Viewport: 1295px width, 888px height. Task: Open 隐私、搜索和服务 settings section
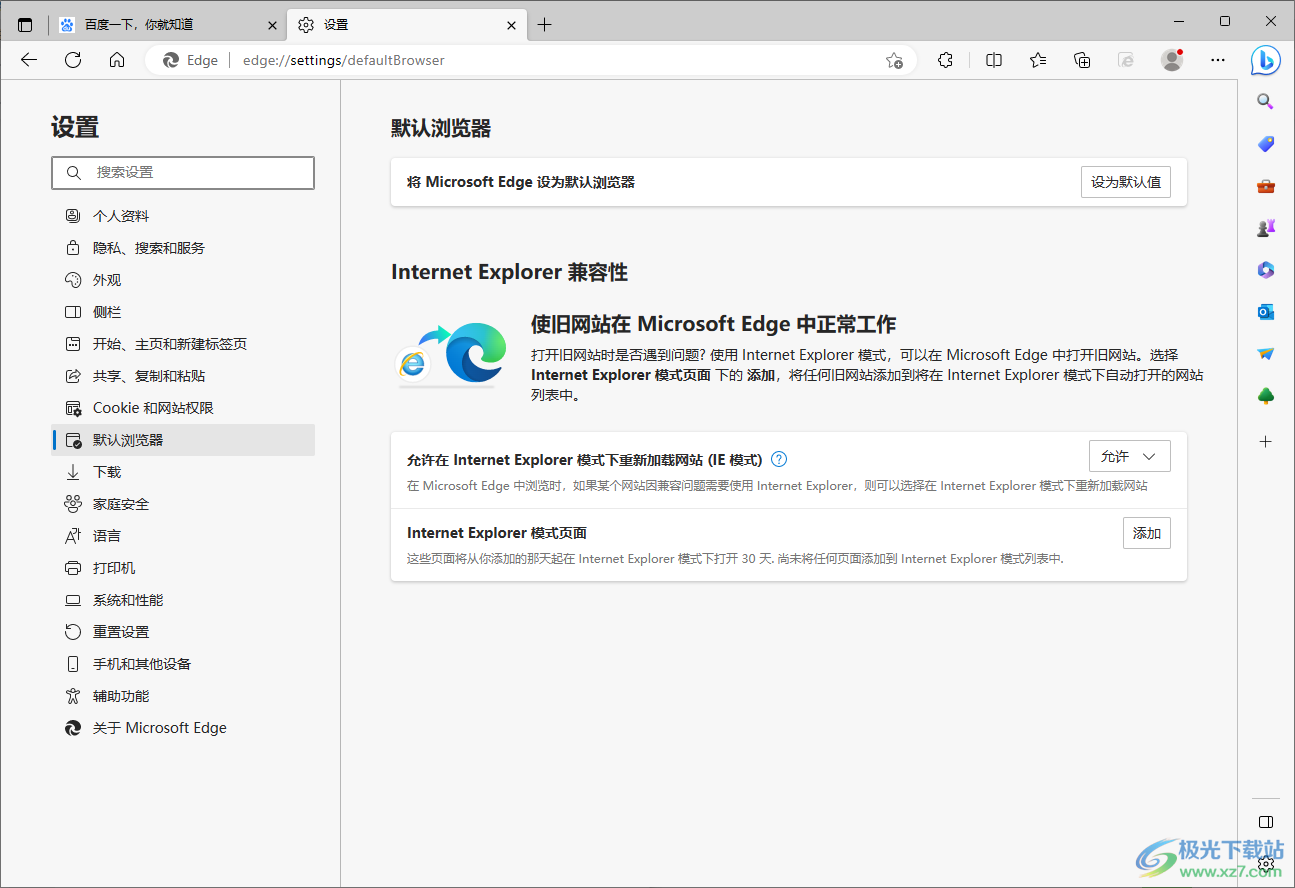[x=183, y=248]
